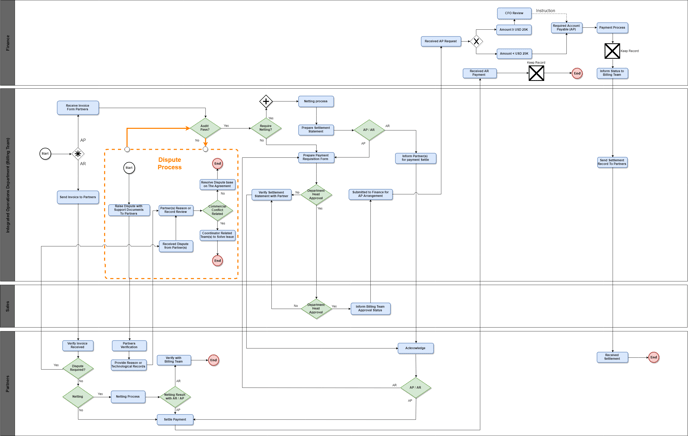This screenshot has width=688, height=436.
Task: Select Department Head Approval diamond in Sales lane
Action: point(316,308)
